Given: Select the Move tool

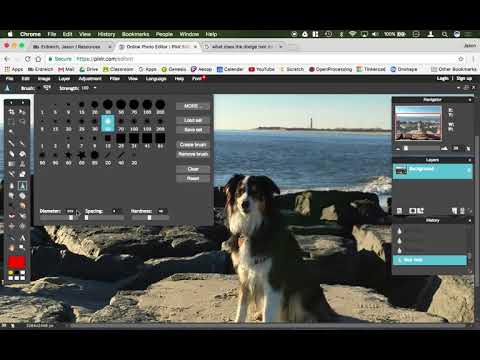Looking at the screenshot, I should 22,112.
